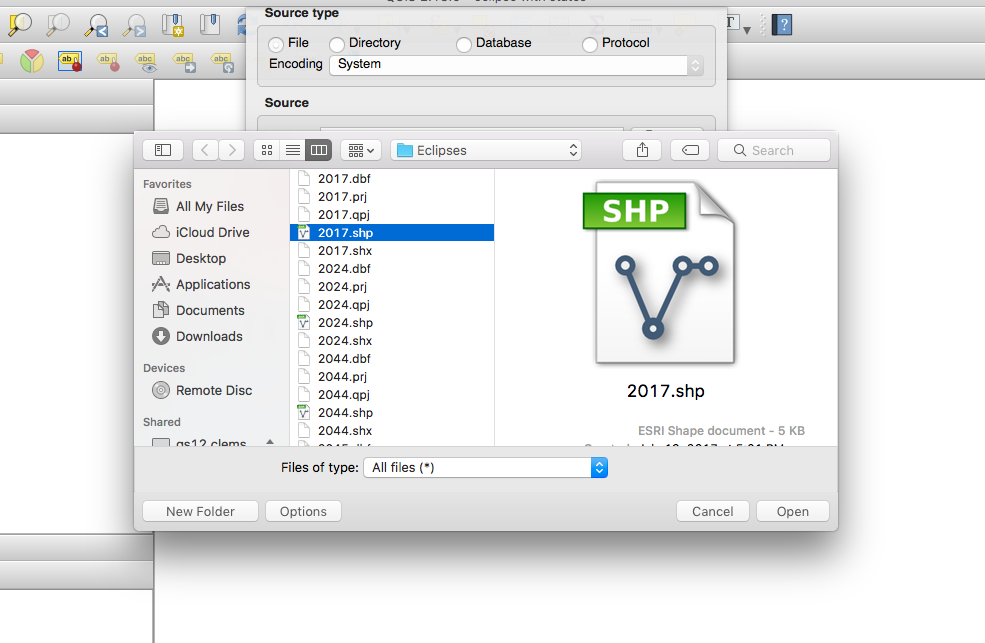Open the item arrangement dropdown

pyautogui.click(x=361, y=150)
